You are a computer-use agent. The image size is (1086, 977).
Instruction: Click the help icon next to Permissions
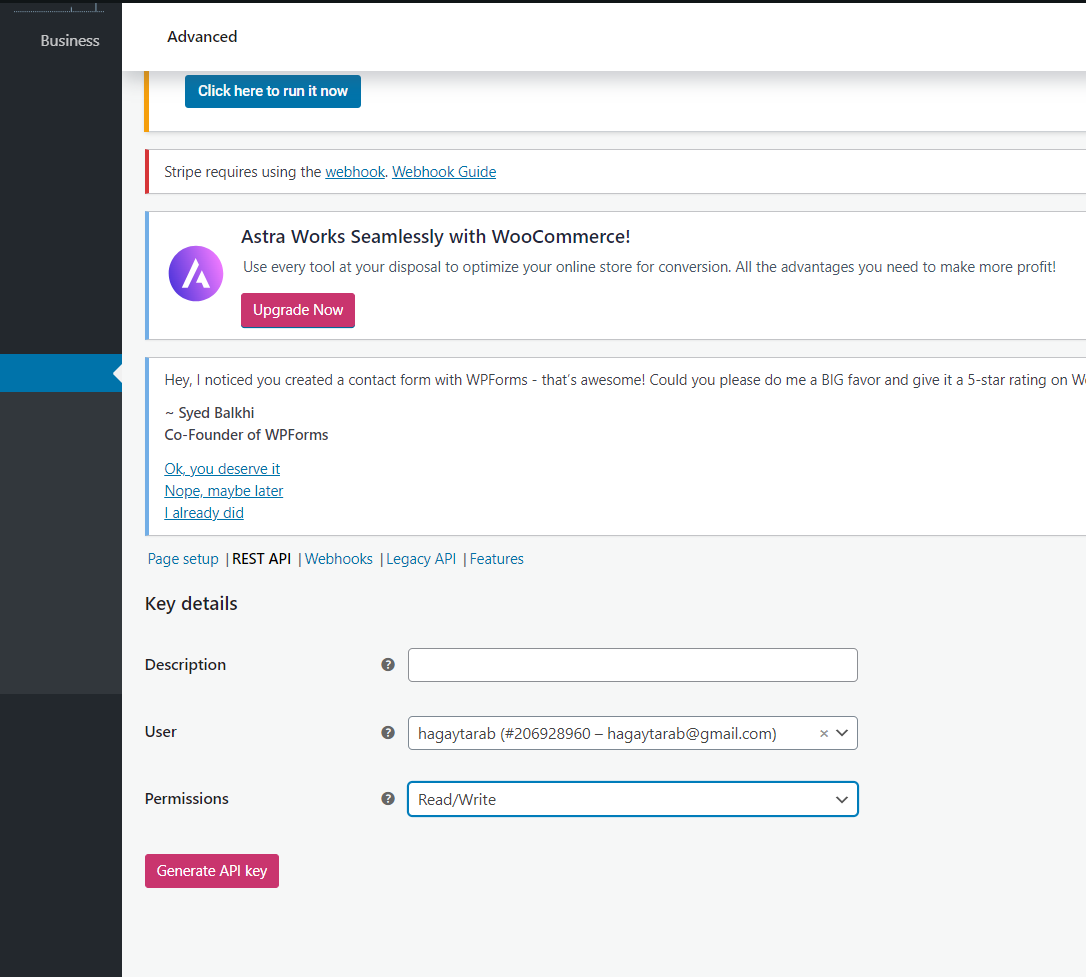coord(388,799)
